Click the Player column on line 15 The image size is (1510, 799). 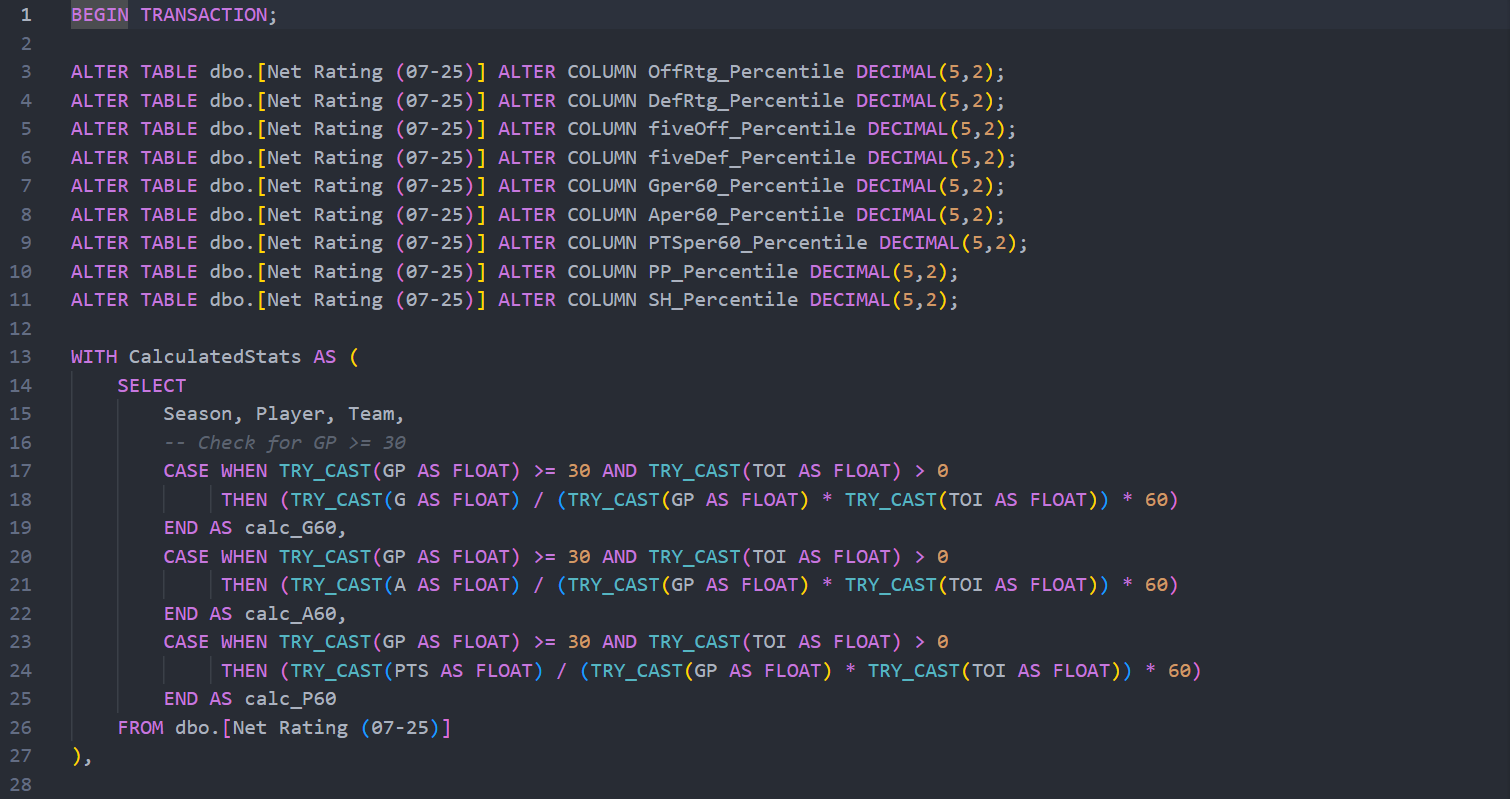tap(290, 414)
